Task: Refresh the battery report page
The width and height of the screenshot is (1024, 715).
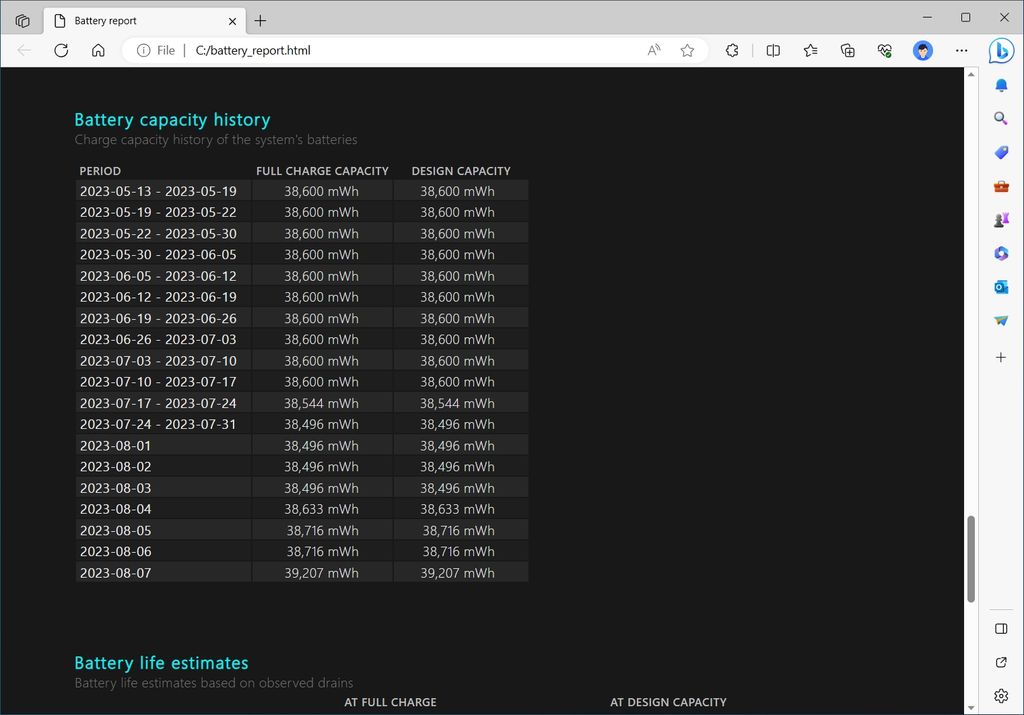Action: tap(61, 50)
